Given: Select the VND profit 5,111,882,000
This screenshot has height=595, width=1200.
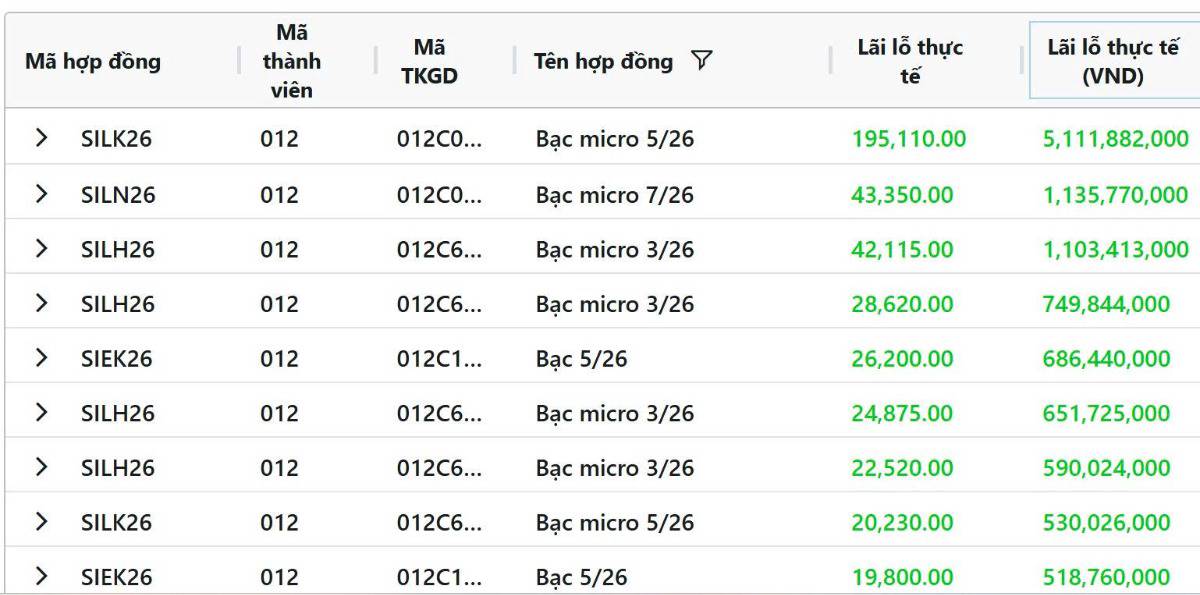Looking at the screenshot, I should [1113, 140].
